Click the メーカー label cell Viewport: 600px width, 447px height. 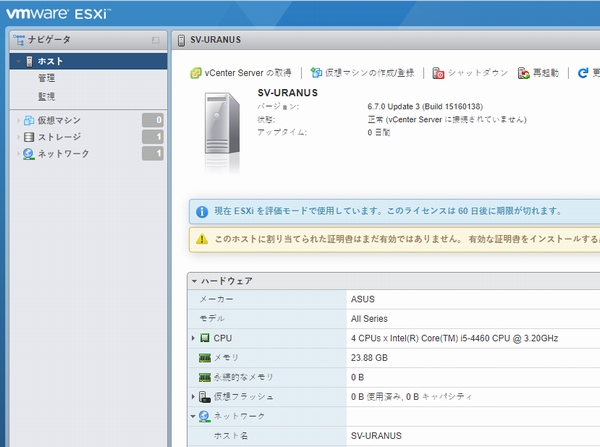pyautogui.click(x=267, y=299)
